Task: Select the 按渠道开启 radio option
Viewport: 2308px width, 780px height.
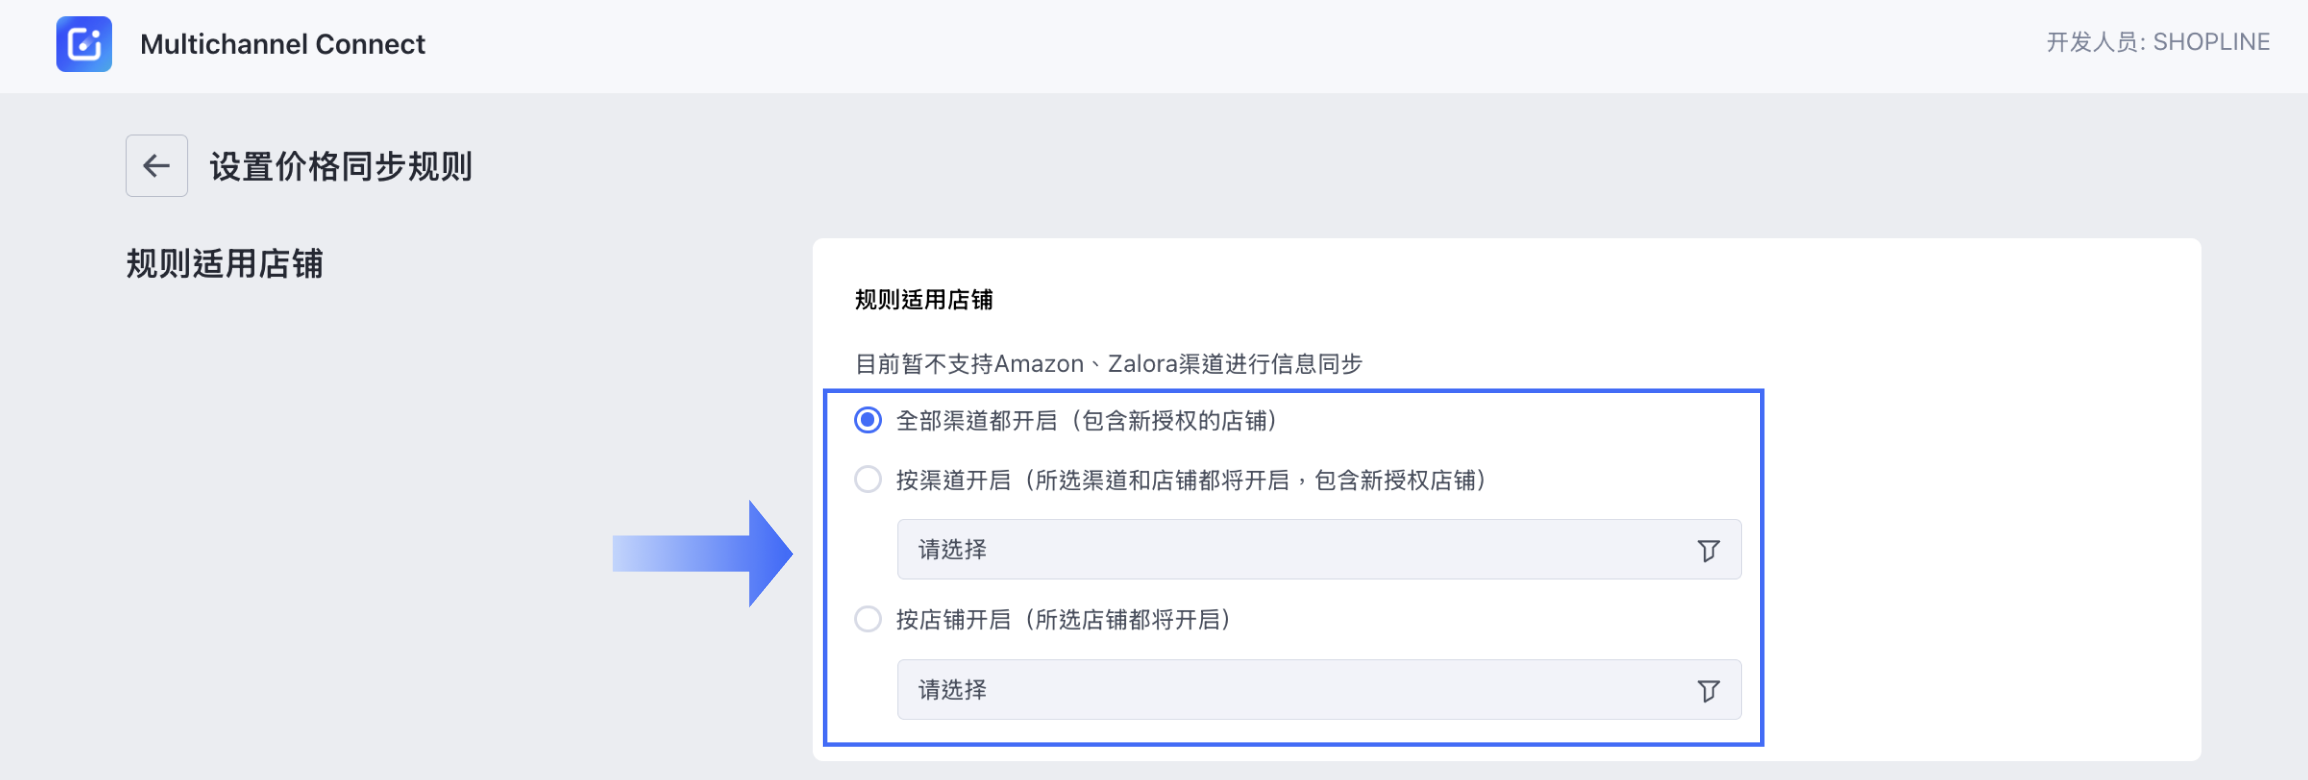Action: click(866, 480)
